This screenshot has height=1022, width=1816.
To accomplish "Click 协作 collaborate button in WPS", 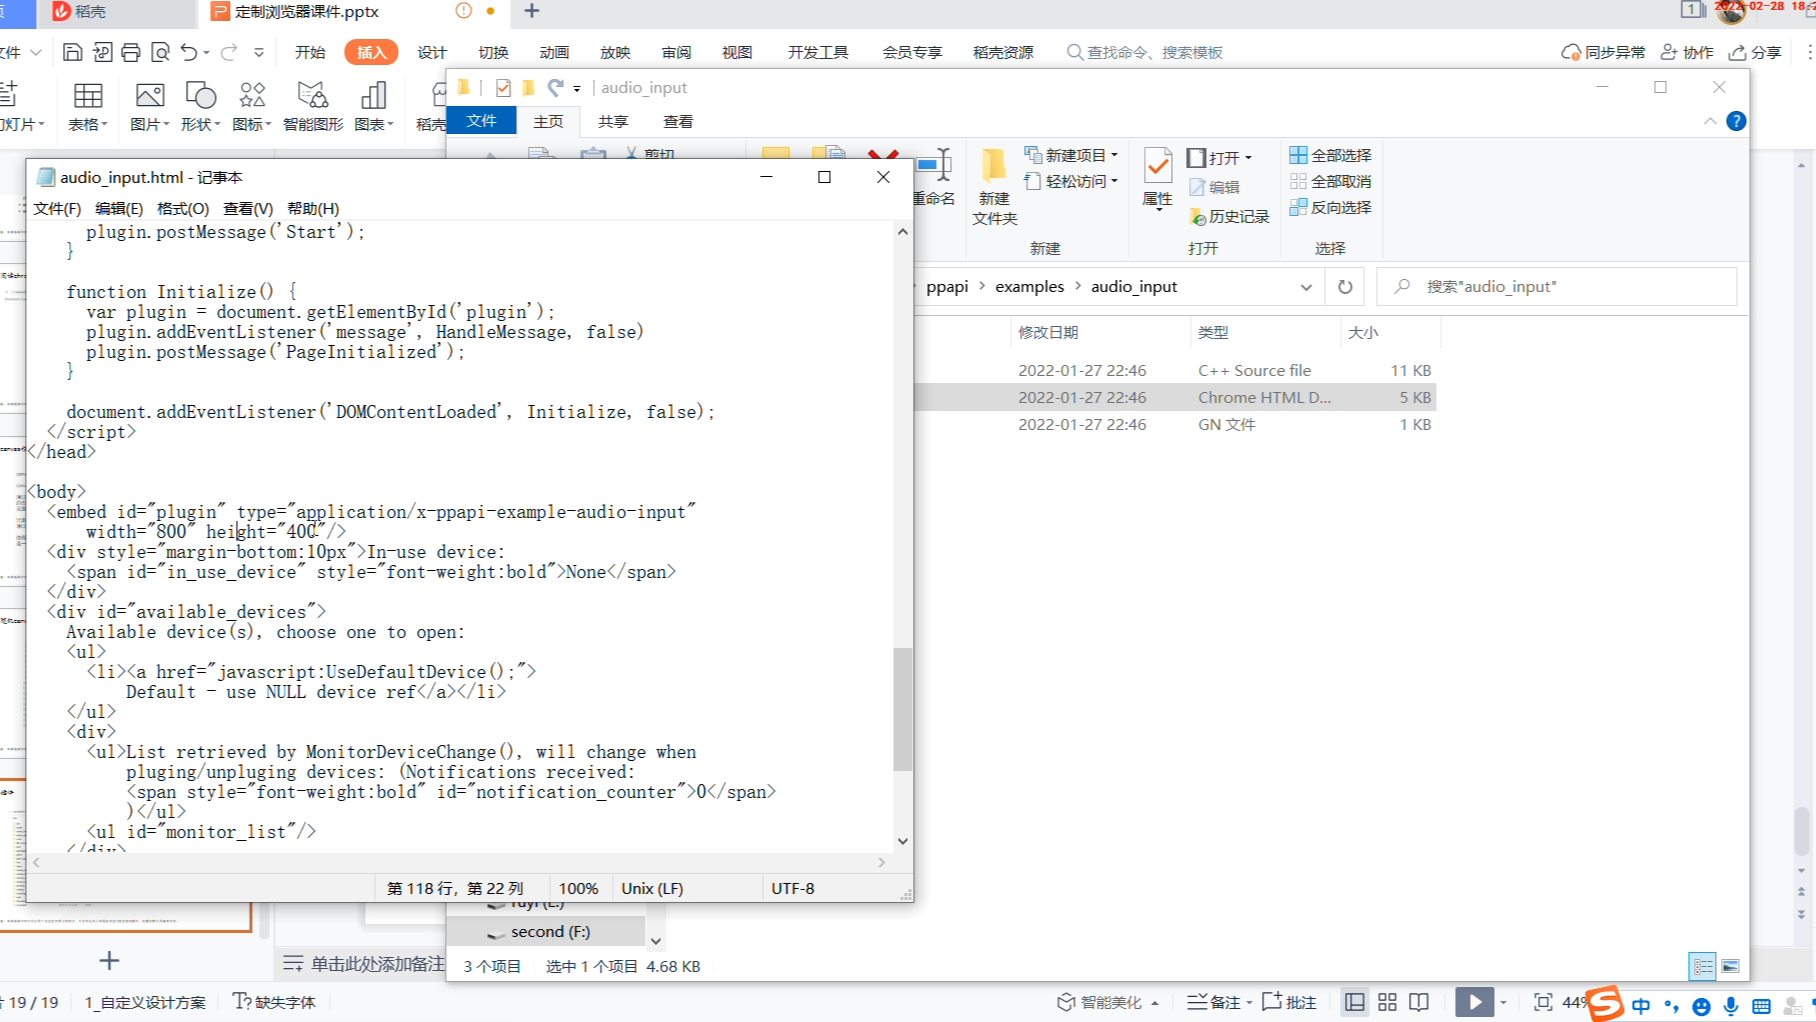I will tap(1687, 52).
